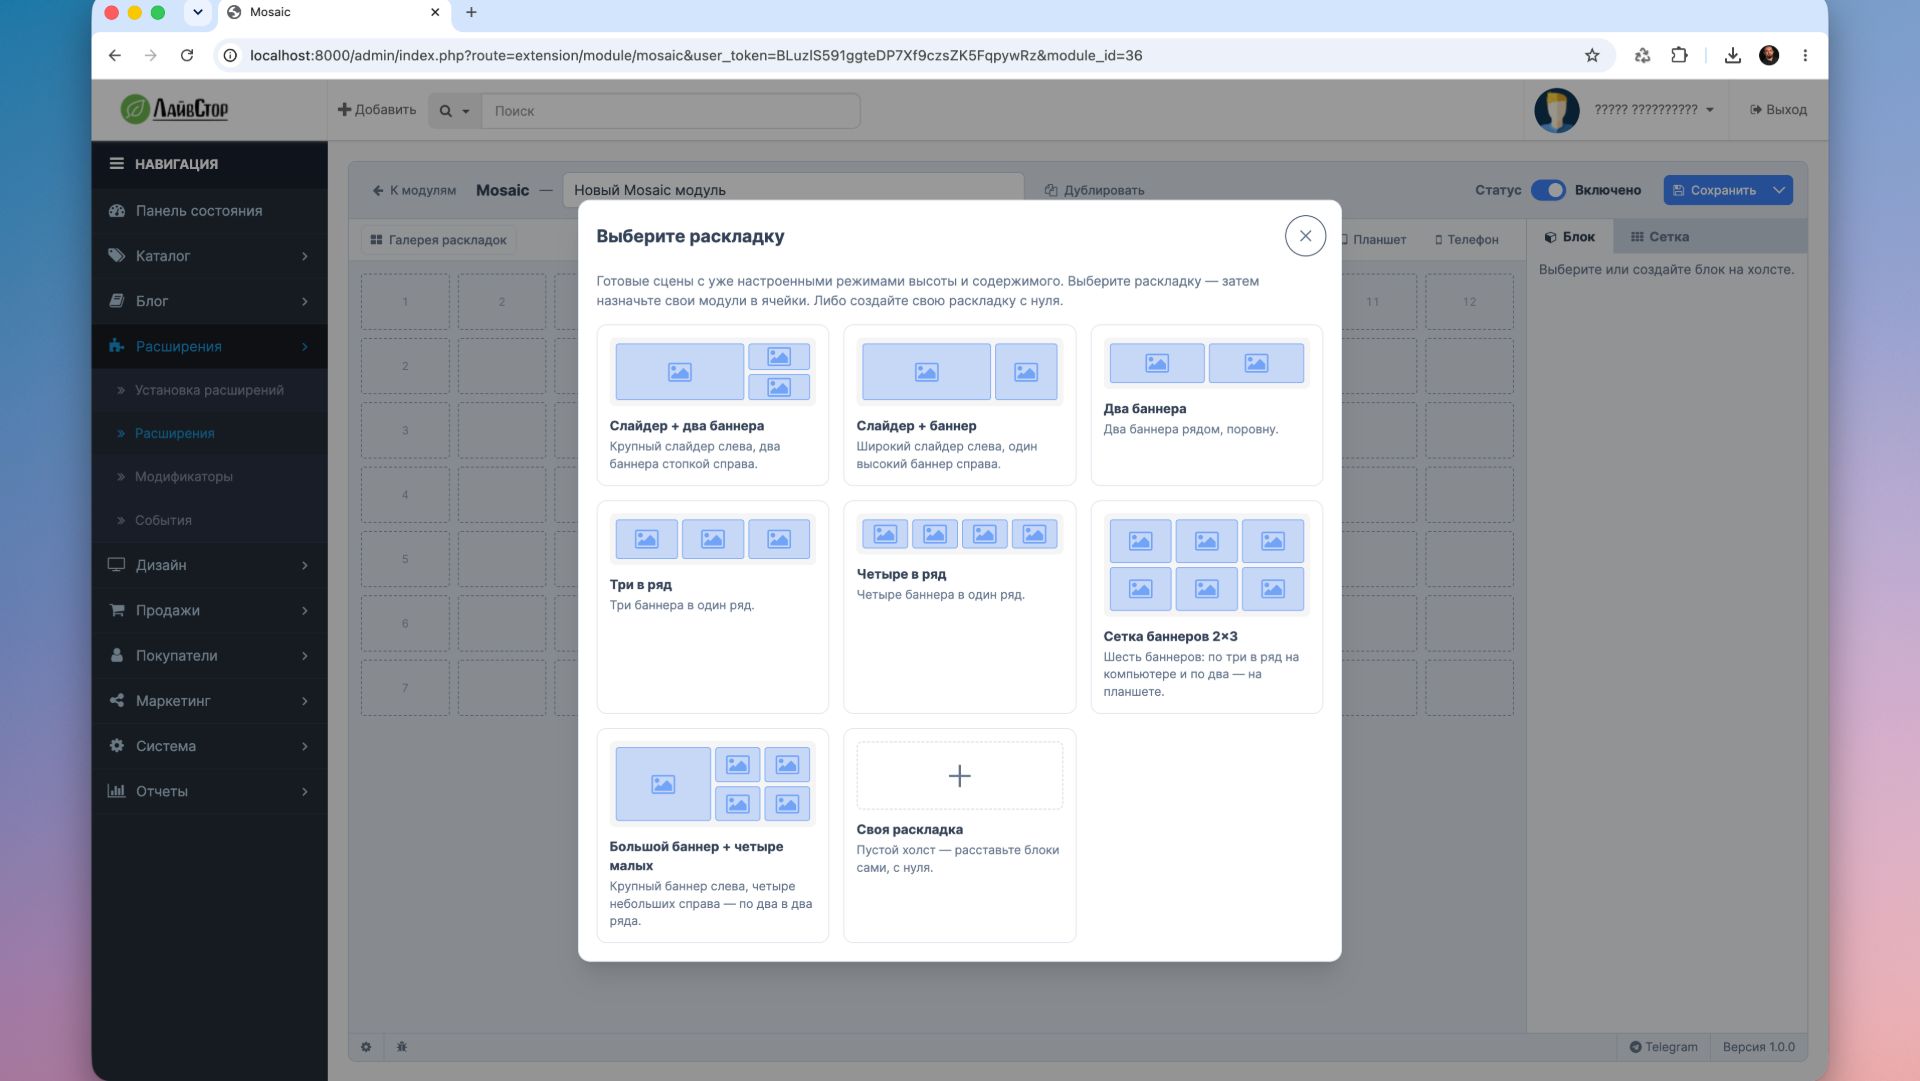Open Галерея раскладок button
The width and height of the screenshot is (1920, 1081).
[438, 240]
